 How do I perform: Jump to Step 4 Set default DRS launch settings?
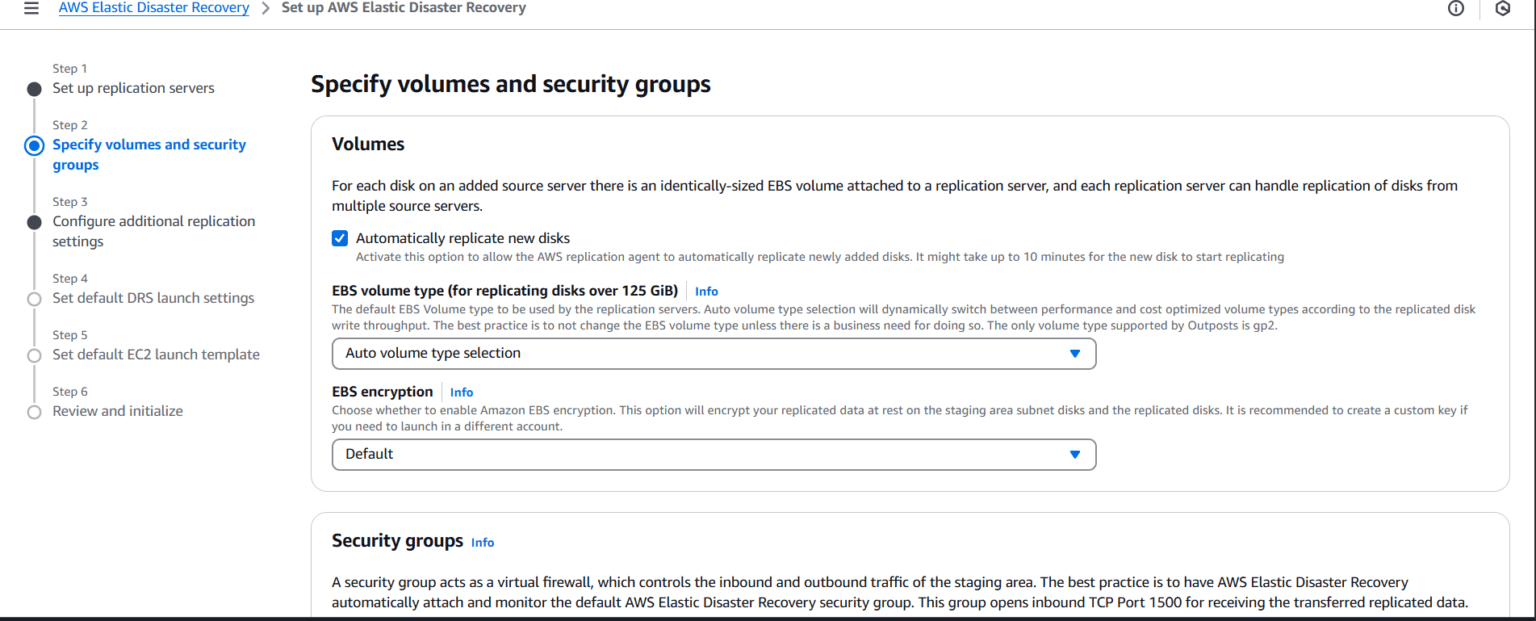click(153, 298)
